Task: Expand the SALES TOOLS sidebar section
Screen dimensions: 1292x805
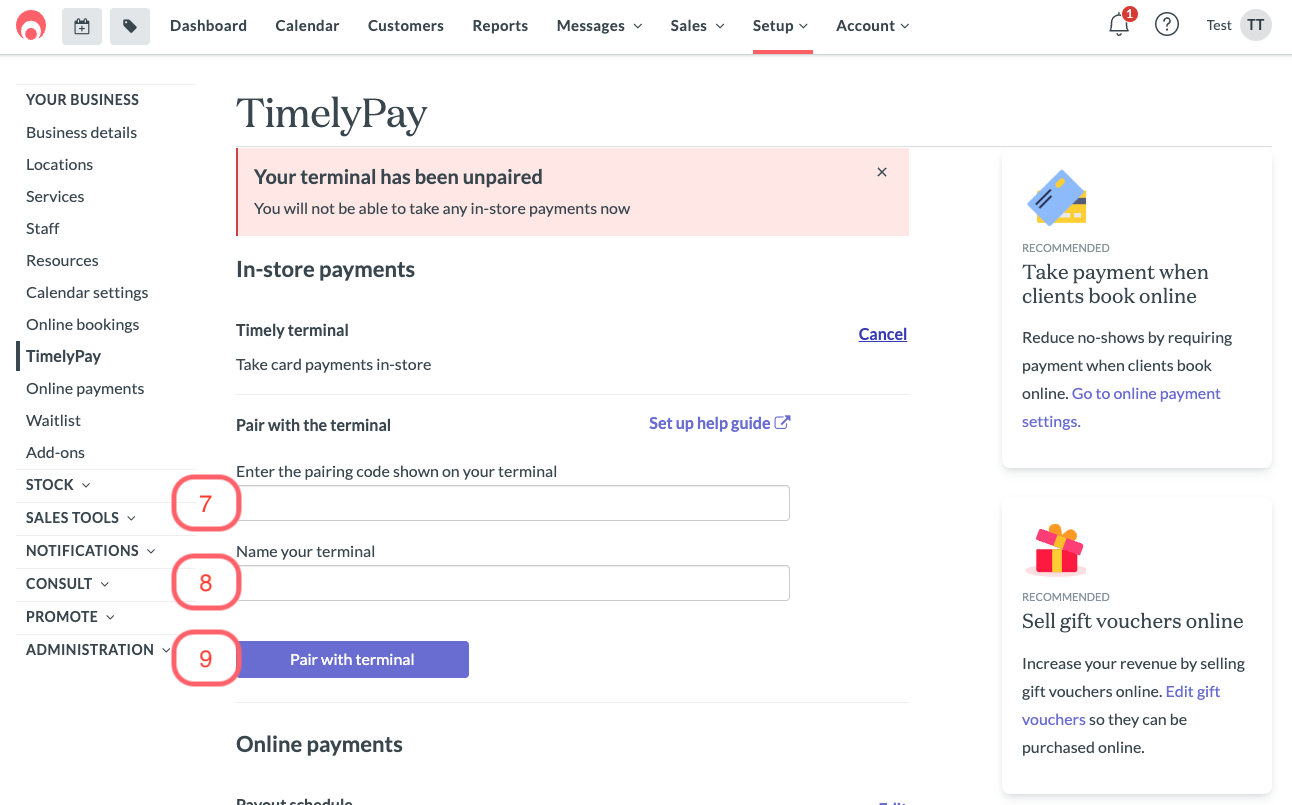Action: pos(81,518)
